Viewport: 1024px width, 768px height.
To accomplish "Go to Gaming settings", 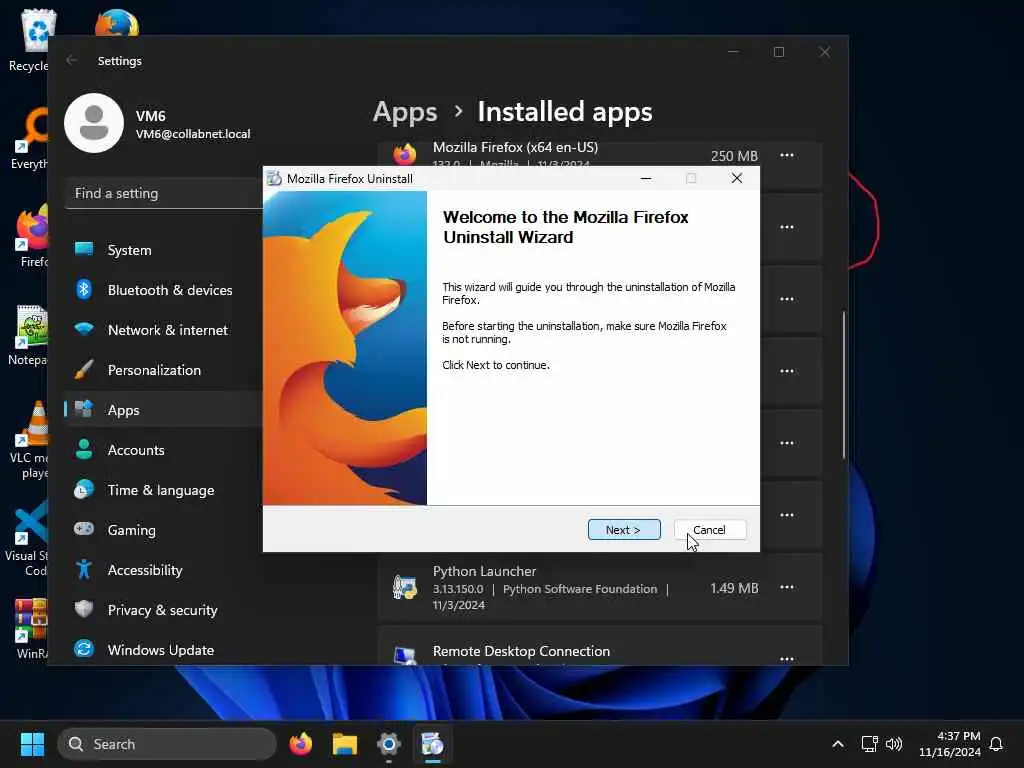I will (163, 530).
